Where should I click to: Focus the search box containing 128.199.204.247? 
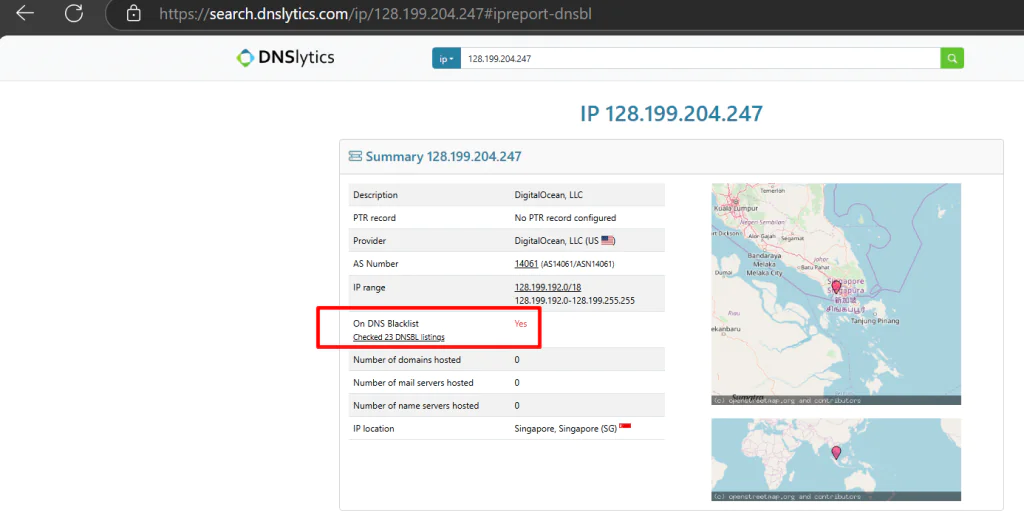[700, 58]
